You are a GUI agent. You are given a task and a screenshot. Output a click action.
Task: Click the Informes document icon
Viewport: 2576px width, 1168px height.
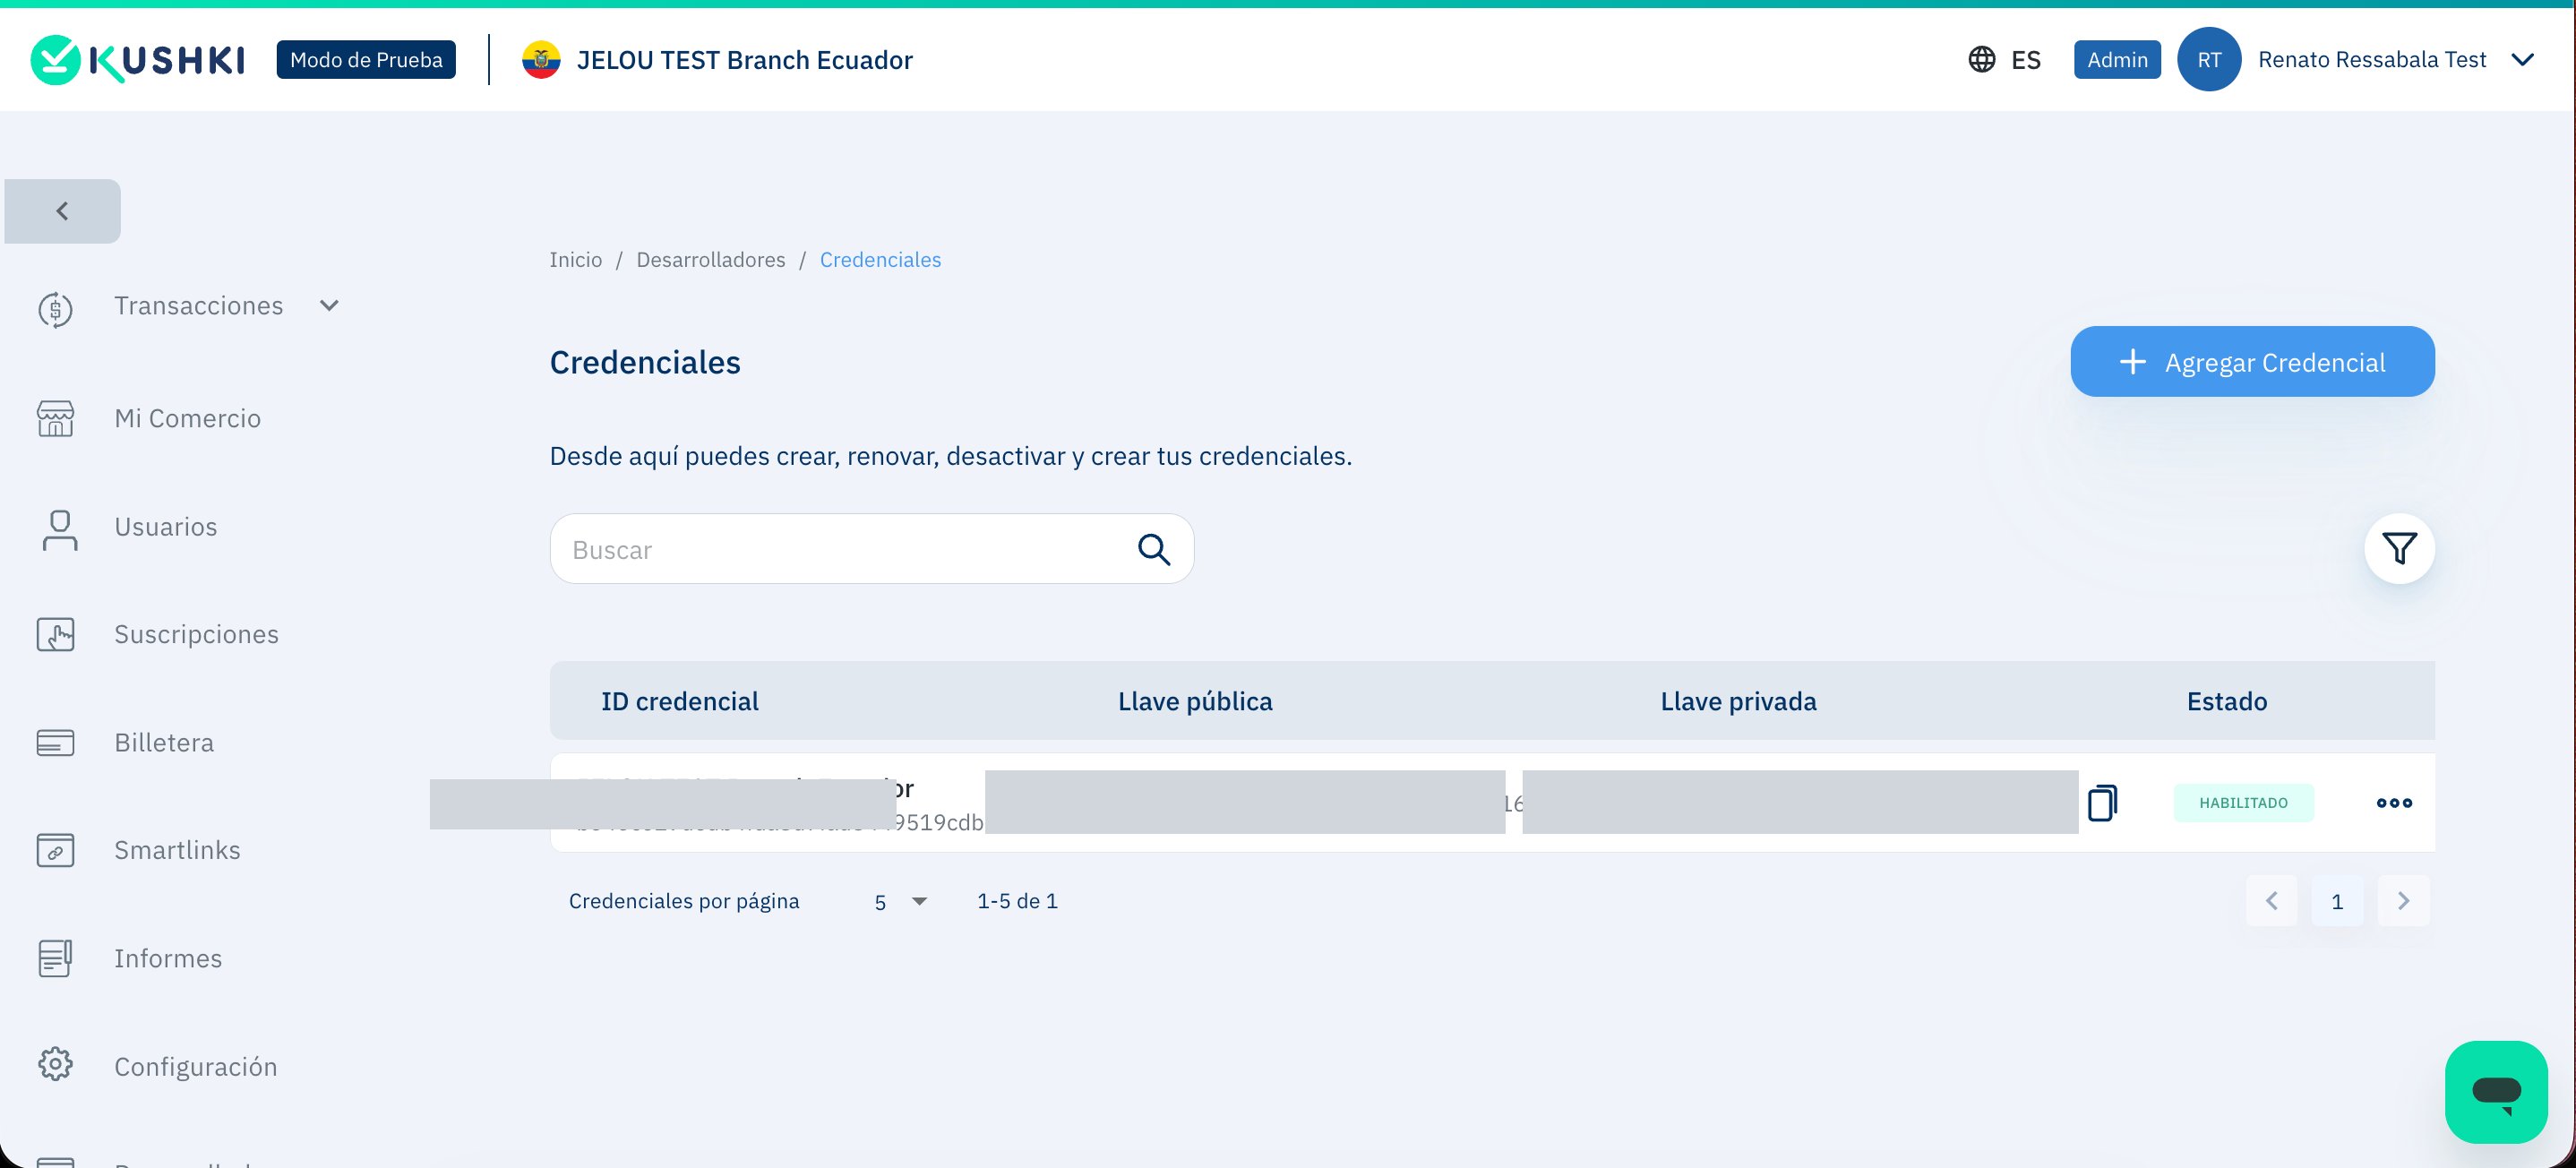[55, 958]
